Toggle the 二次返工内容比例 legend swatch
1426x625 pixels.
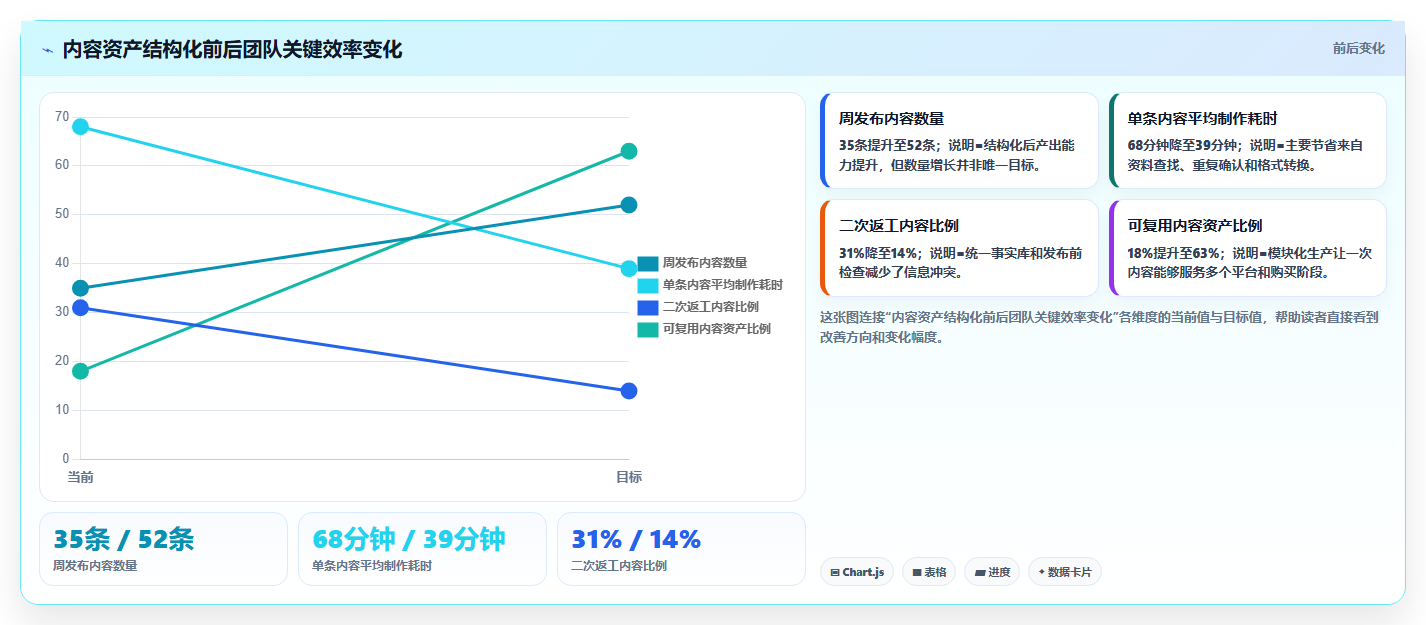pyautogui.click(x=648, y=307)
